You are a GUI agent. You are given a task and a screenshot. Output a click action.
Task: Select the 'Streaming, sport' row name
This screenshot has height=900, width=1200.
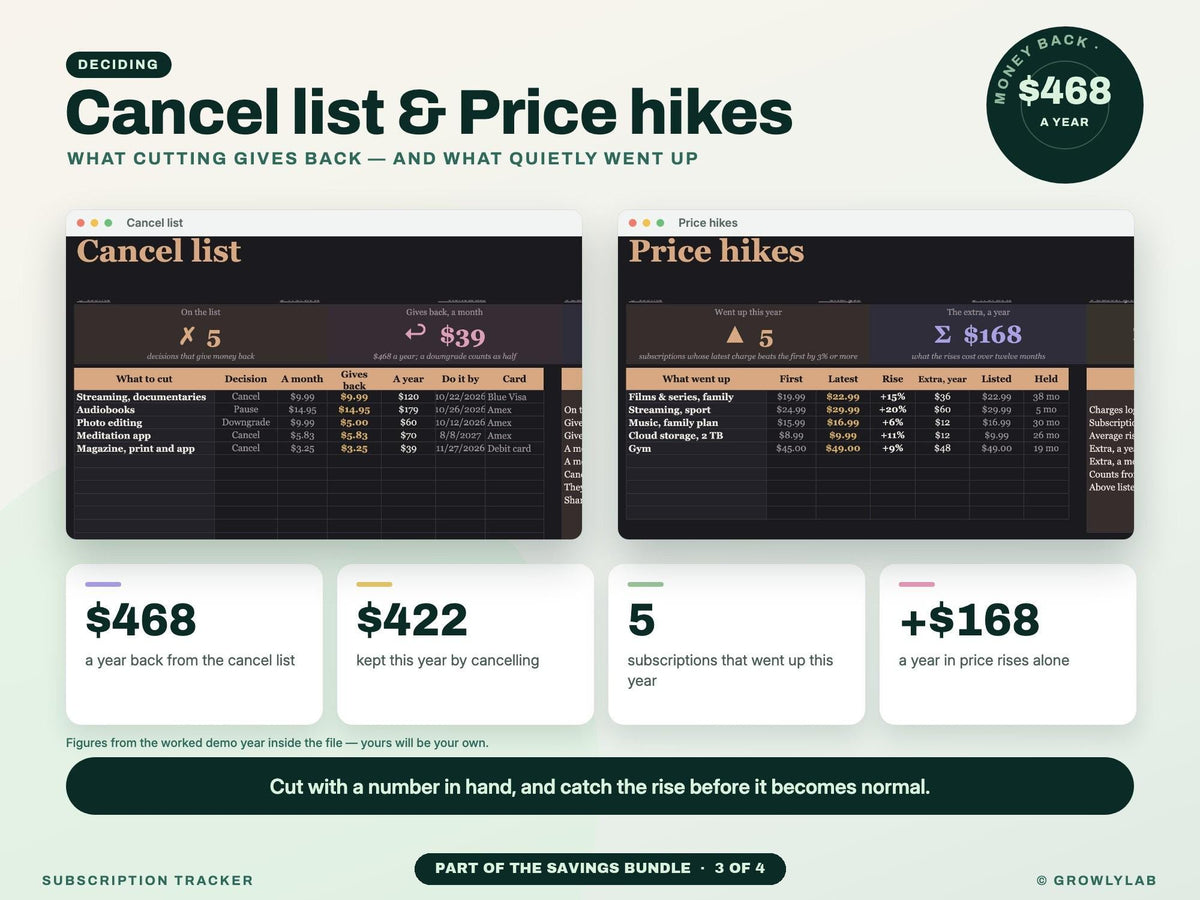pyautogui.click(x=668, y=410)
